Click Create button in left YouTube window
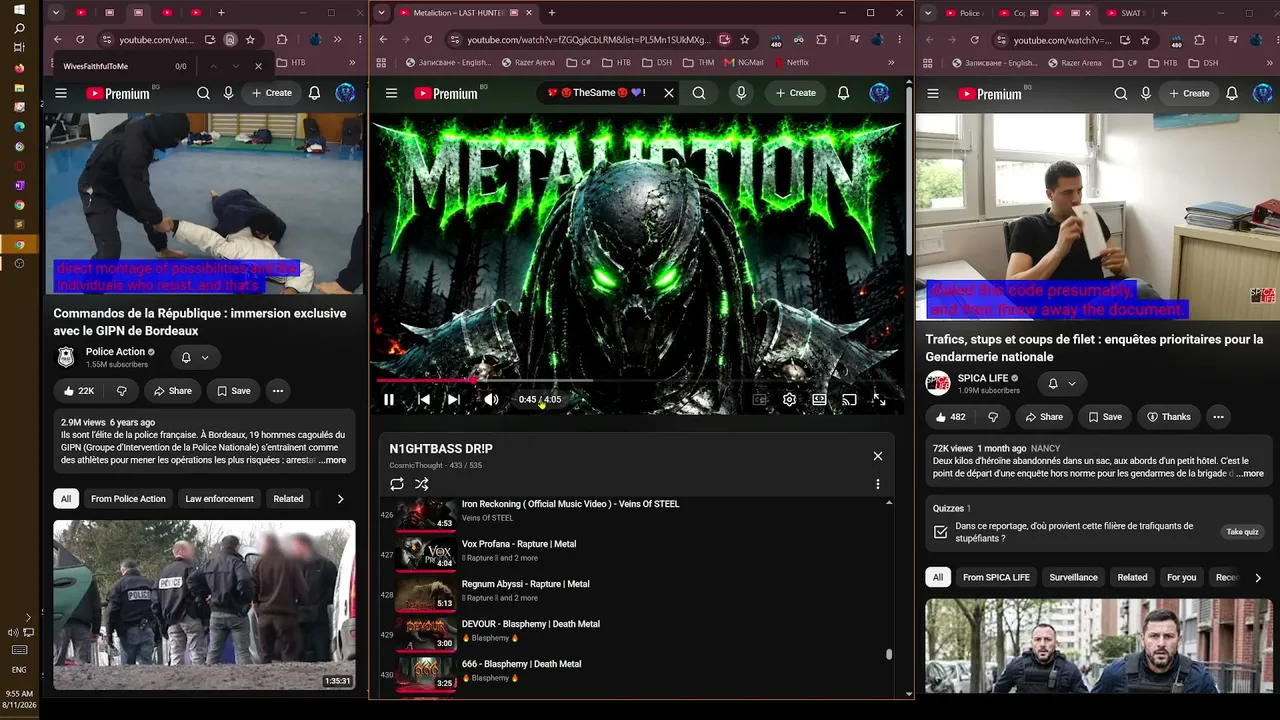 tap(272, 93)
